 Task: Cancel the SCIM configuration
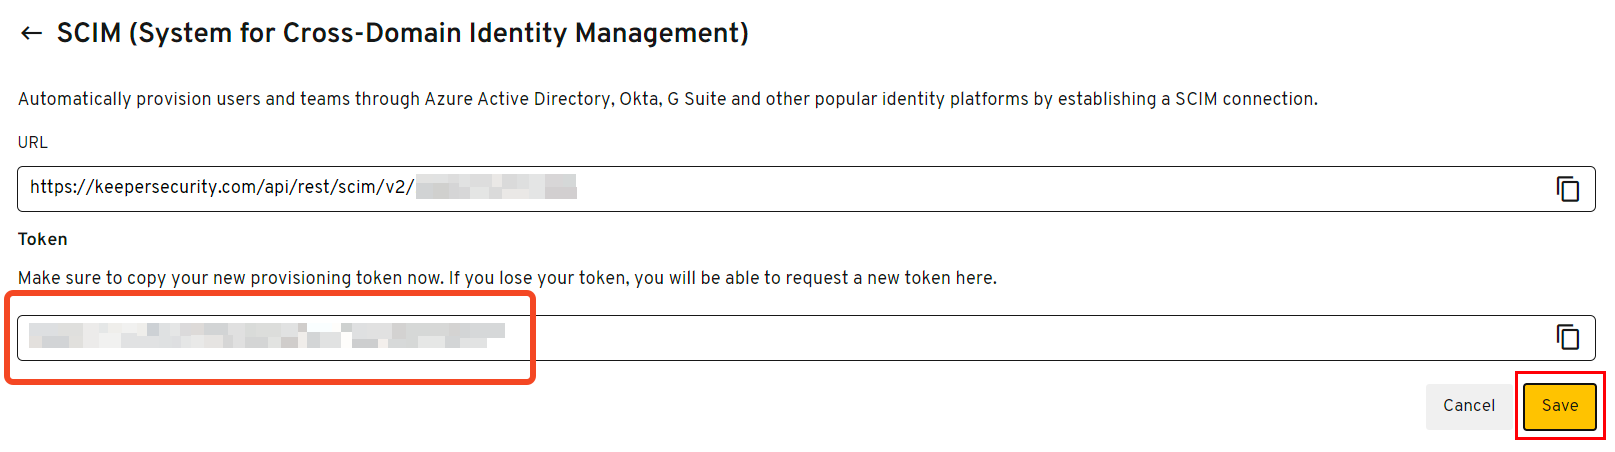pyautogui.click(x=1468, y=406)
